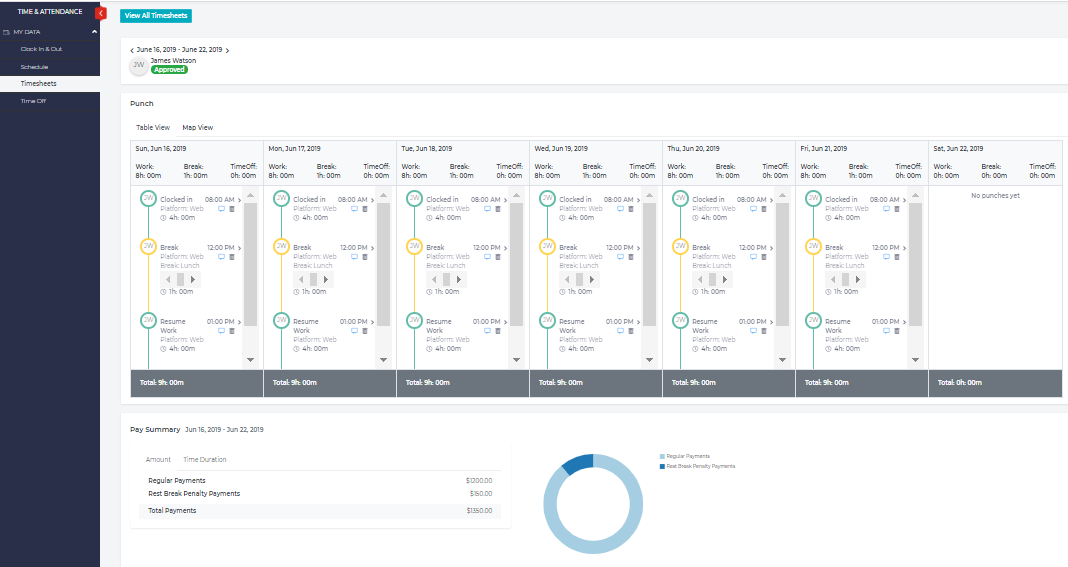
Task: Switch to Map View tab
Action: 197,128
